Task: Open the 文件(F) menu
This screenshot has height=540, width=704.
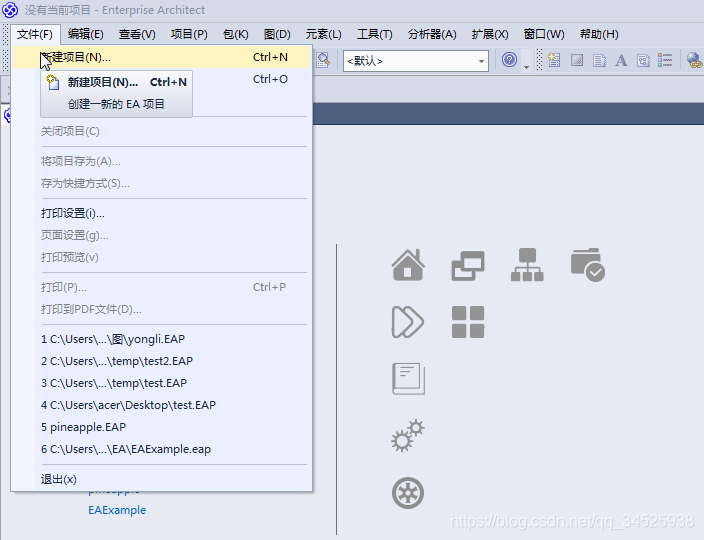Action: click(x=35, y=34)
